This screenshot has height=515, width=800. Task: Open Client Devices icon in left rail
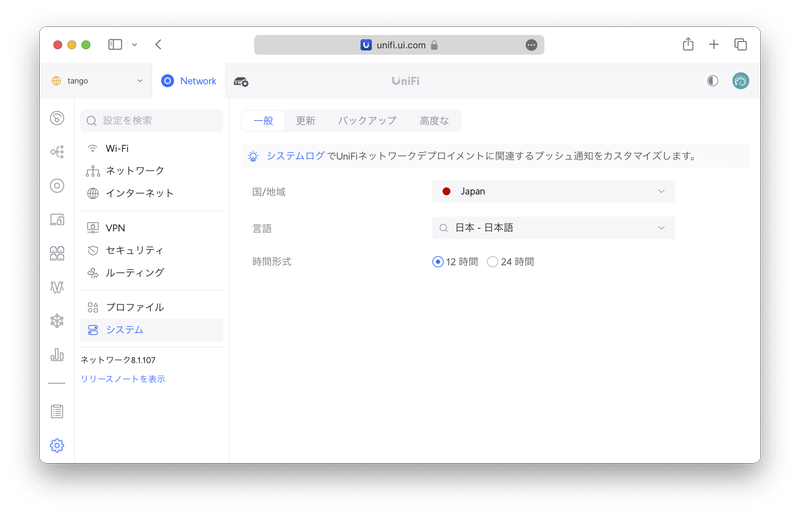tap(57, 219)
